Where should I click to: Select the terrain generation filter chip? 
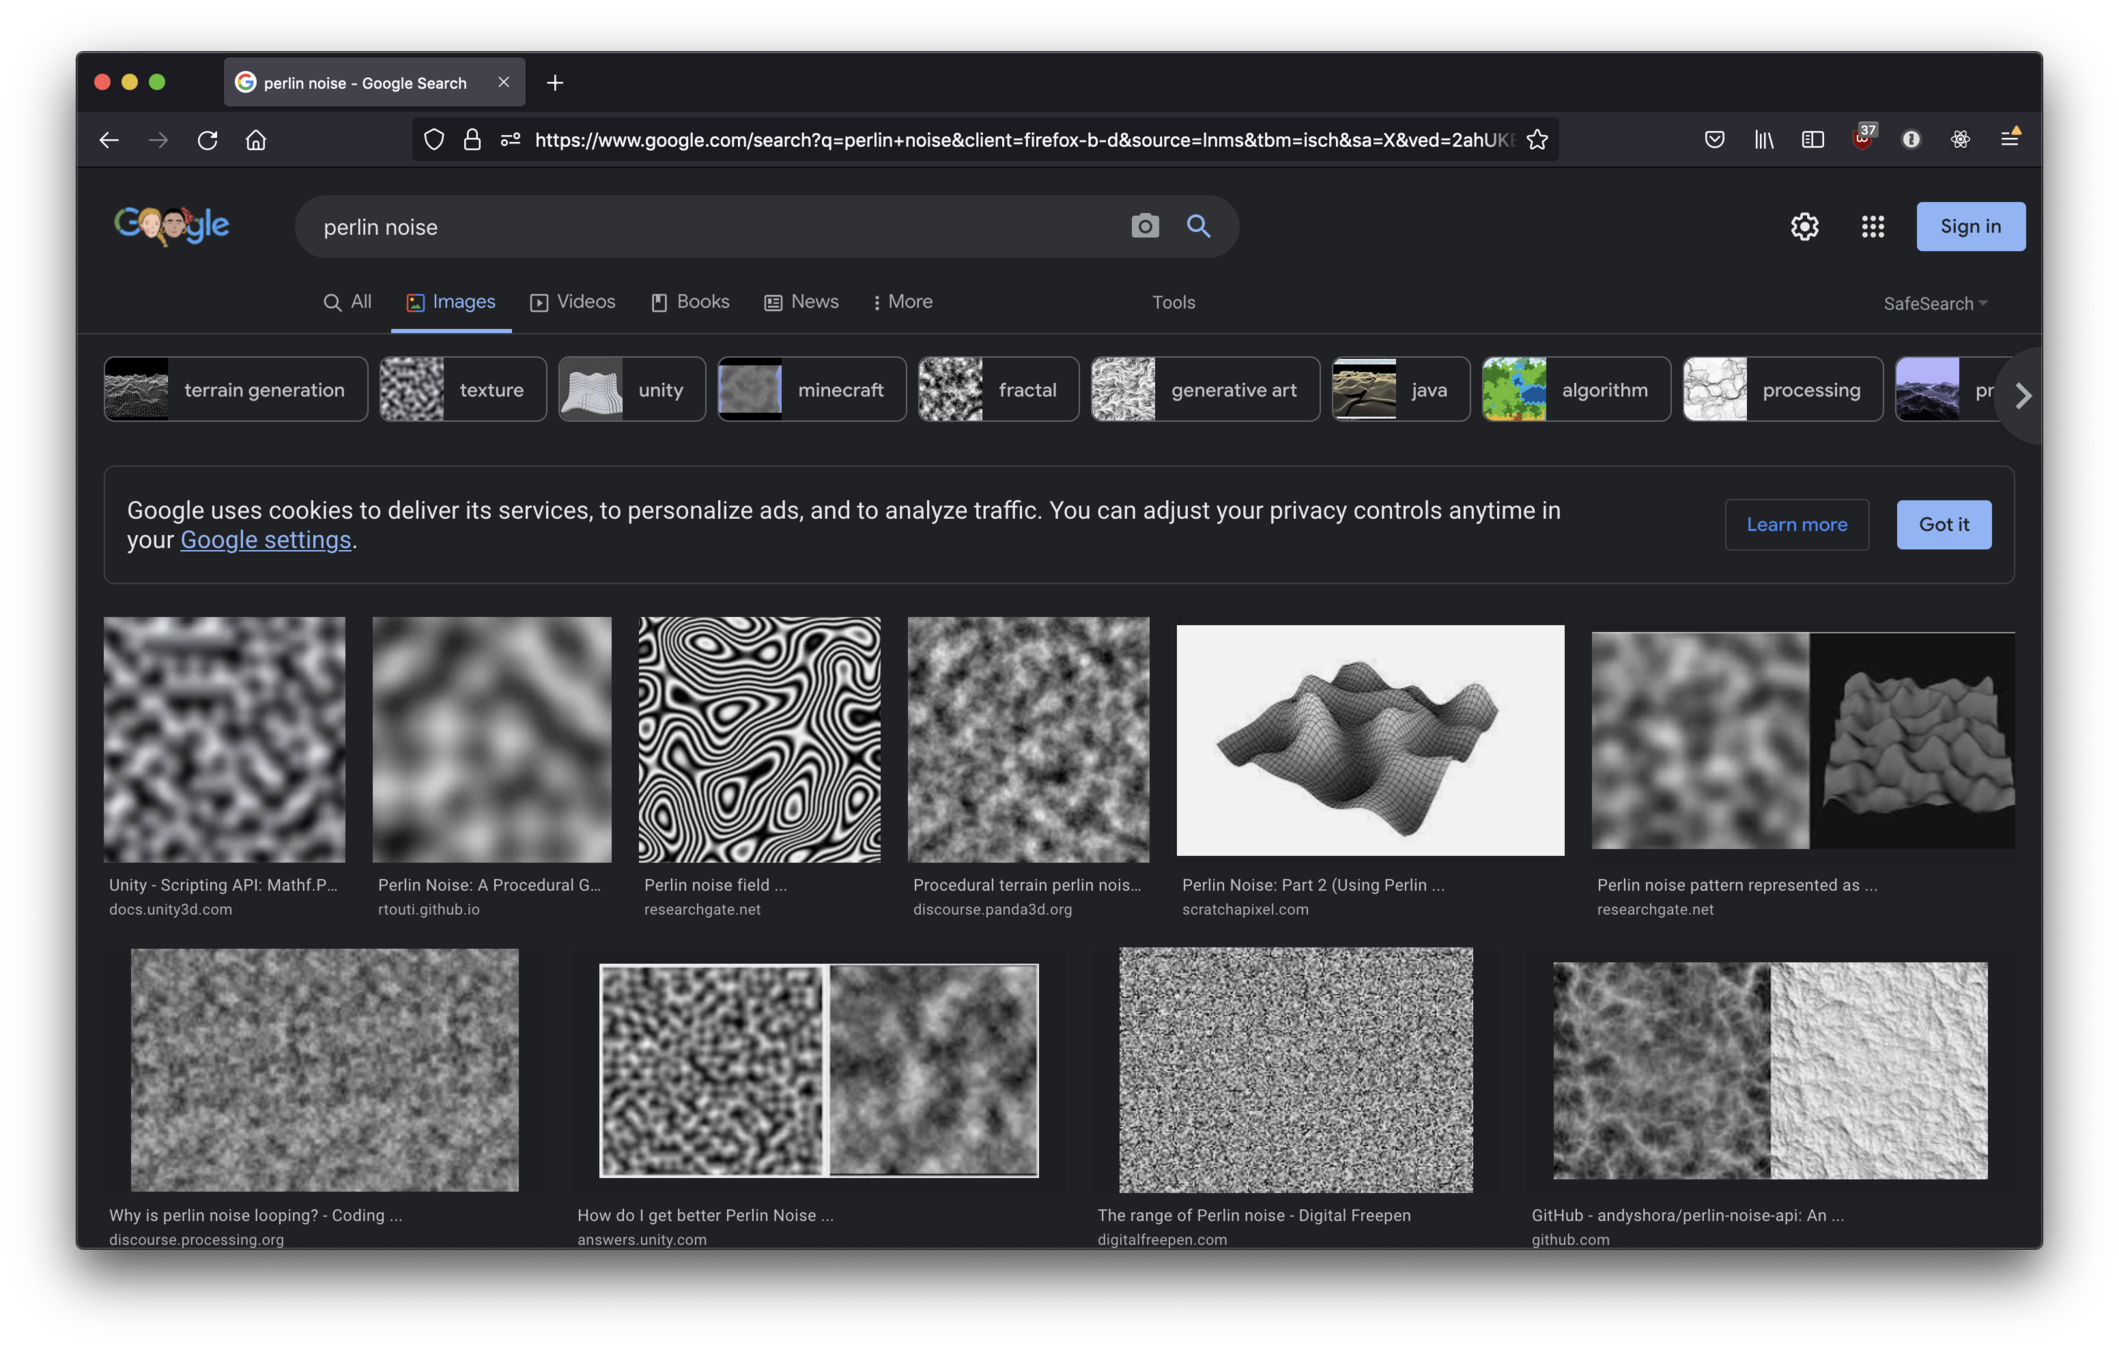[235, 390]
